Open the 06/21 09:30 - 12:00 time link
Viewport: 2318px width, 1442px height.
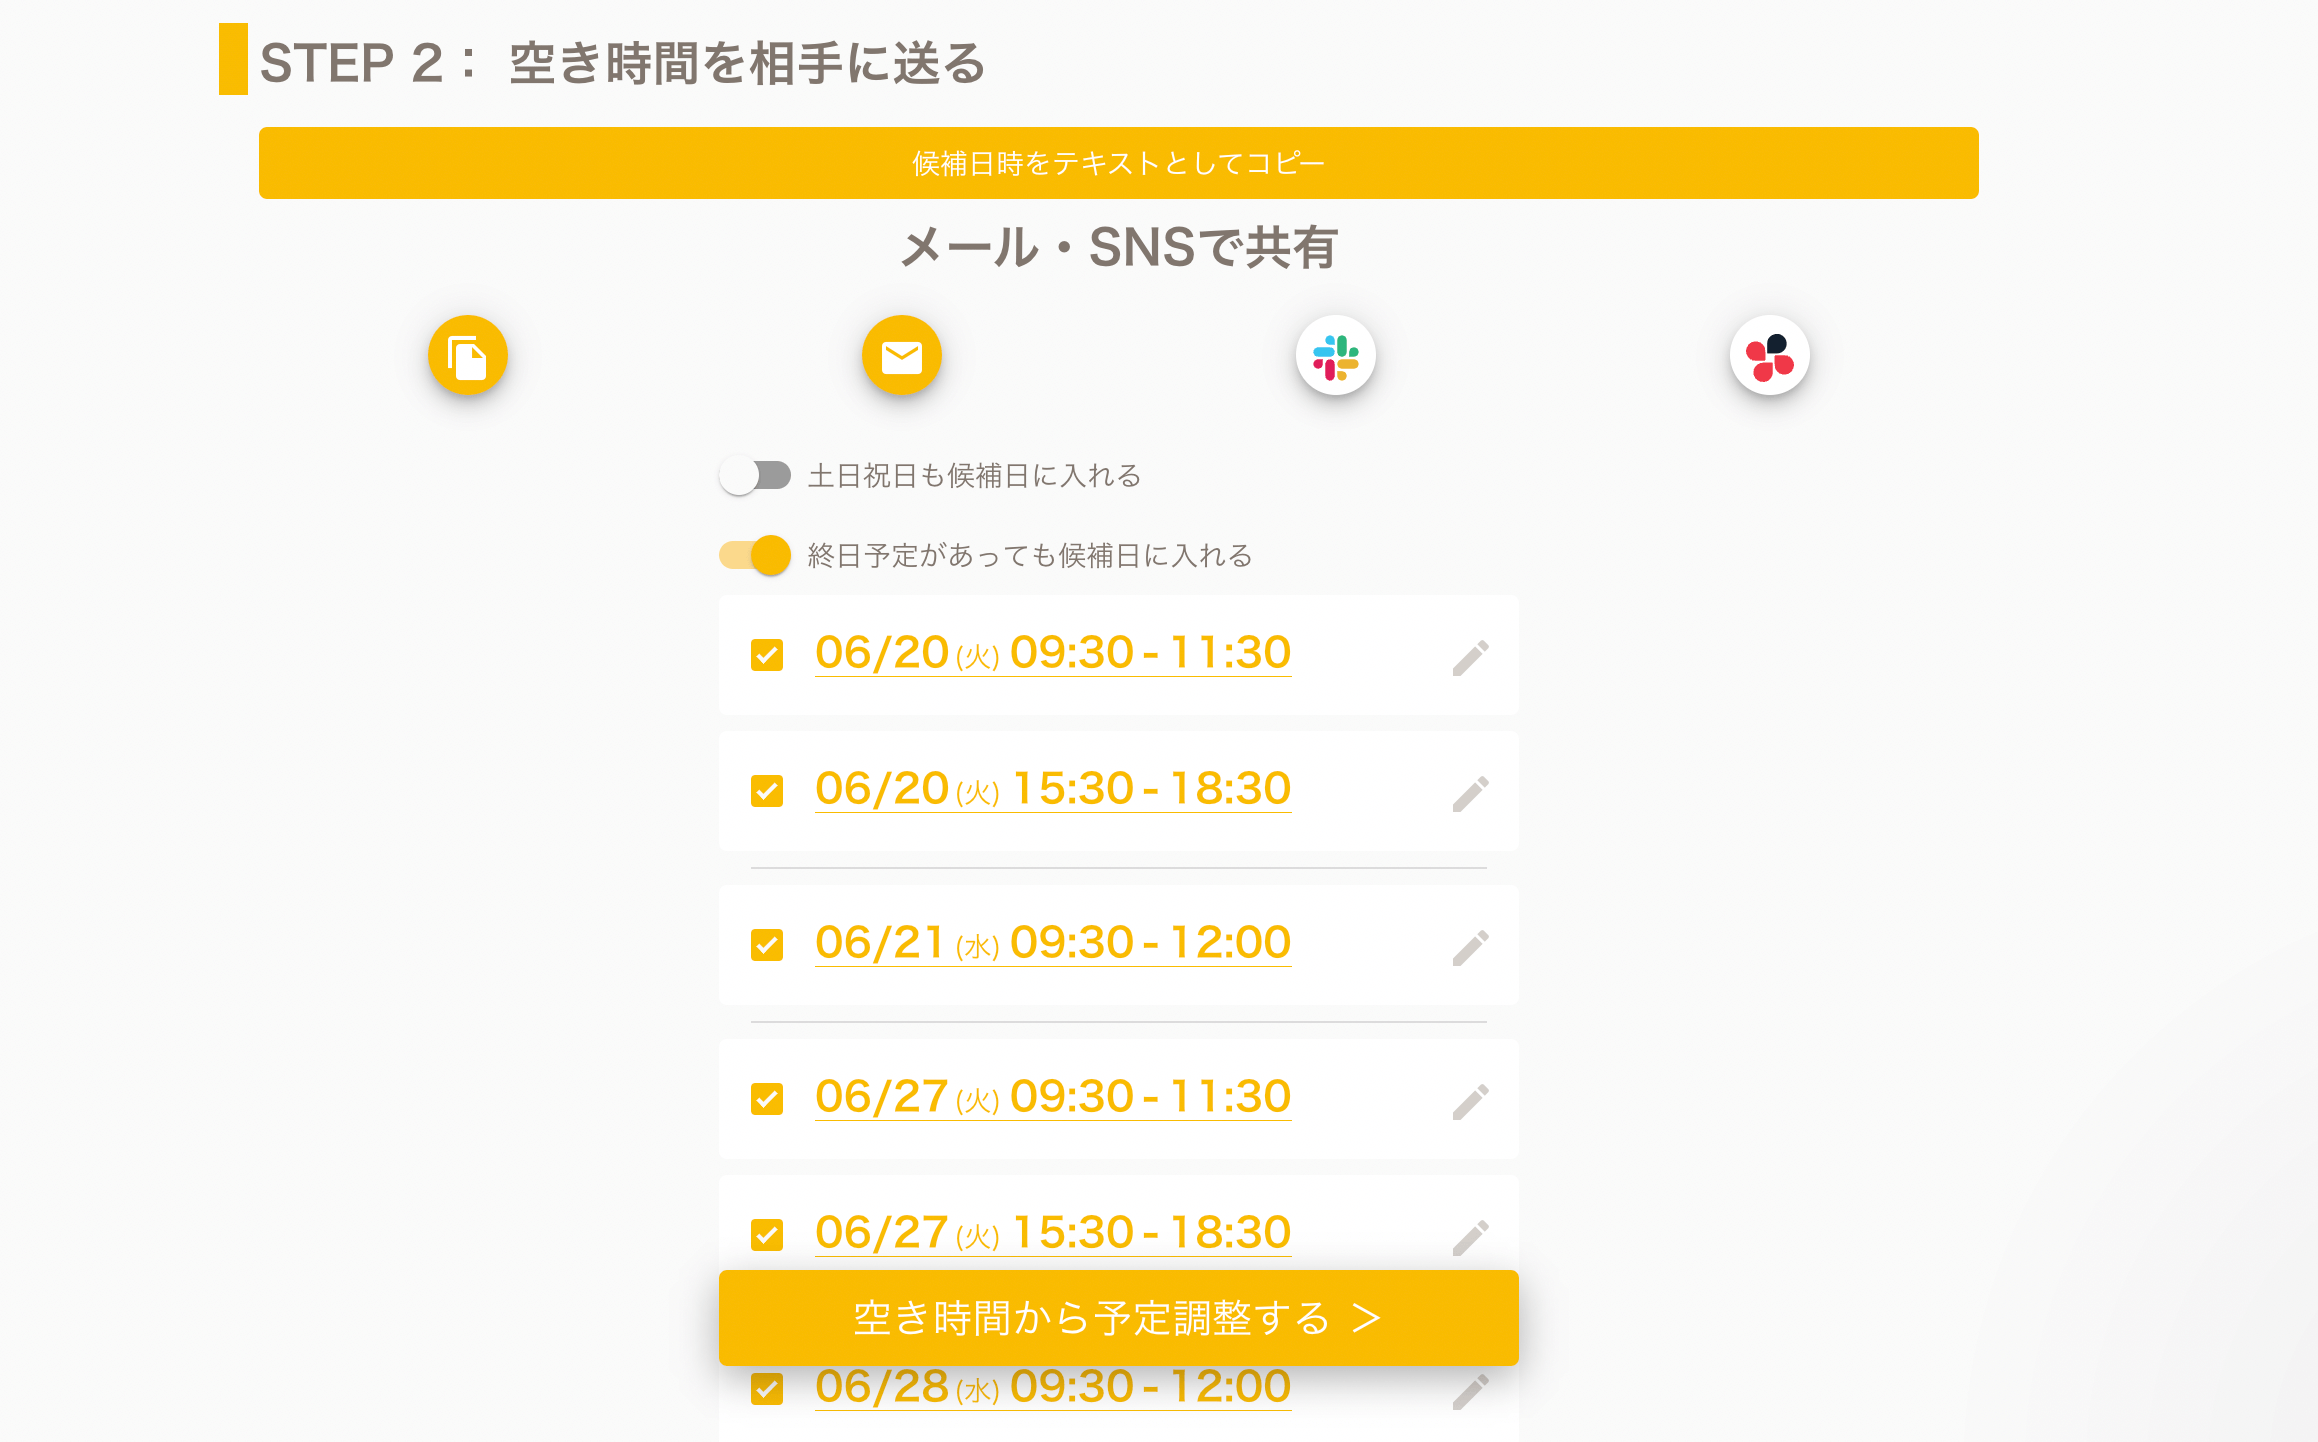(x=1052, y=943)
